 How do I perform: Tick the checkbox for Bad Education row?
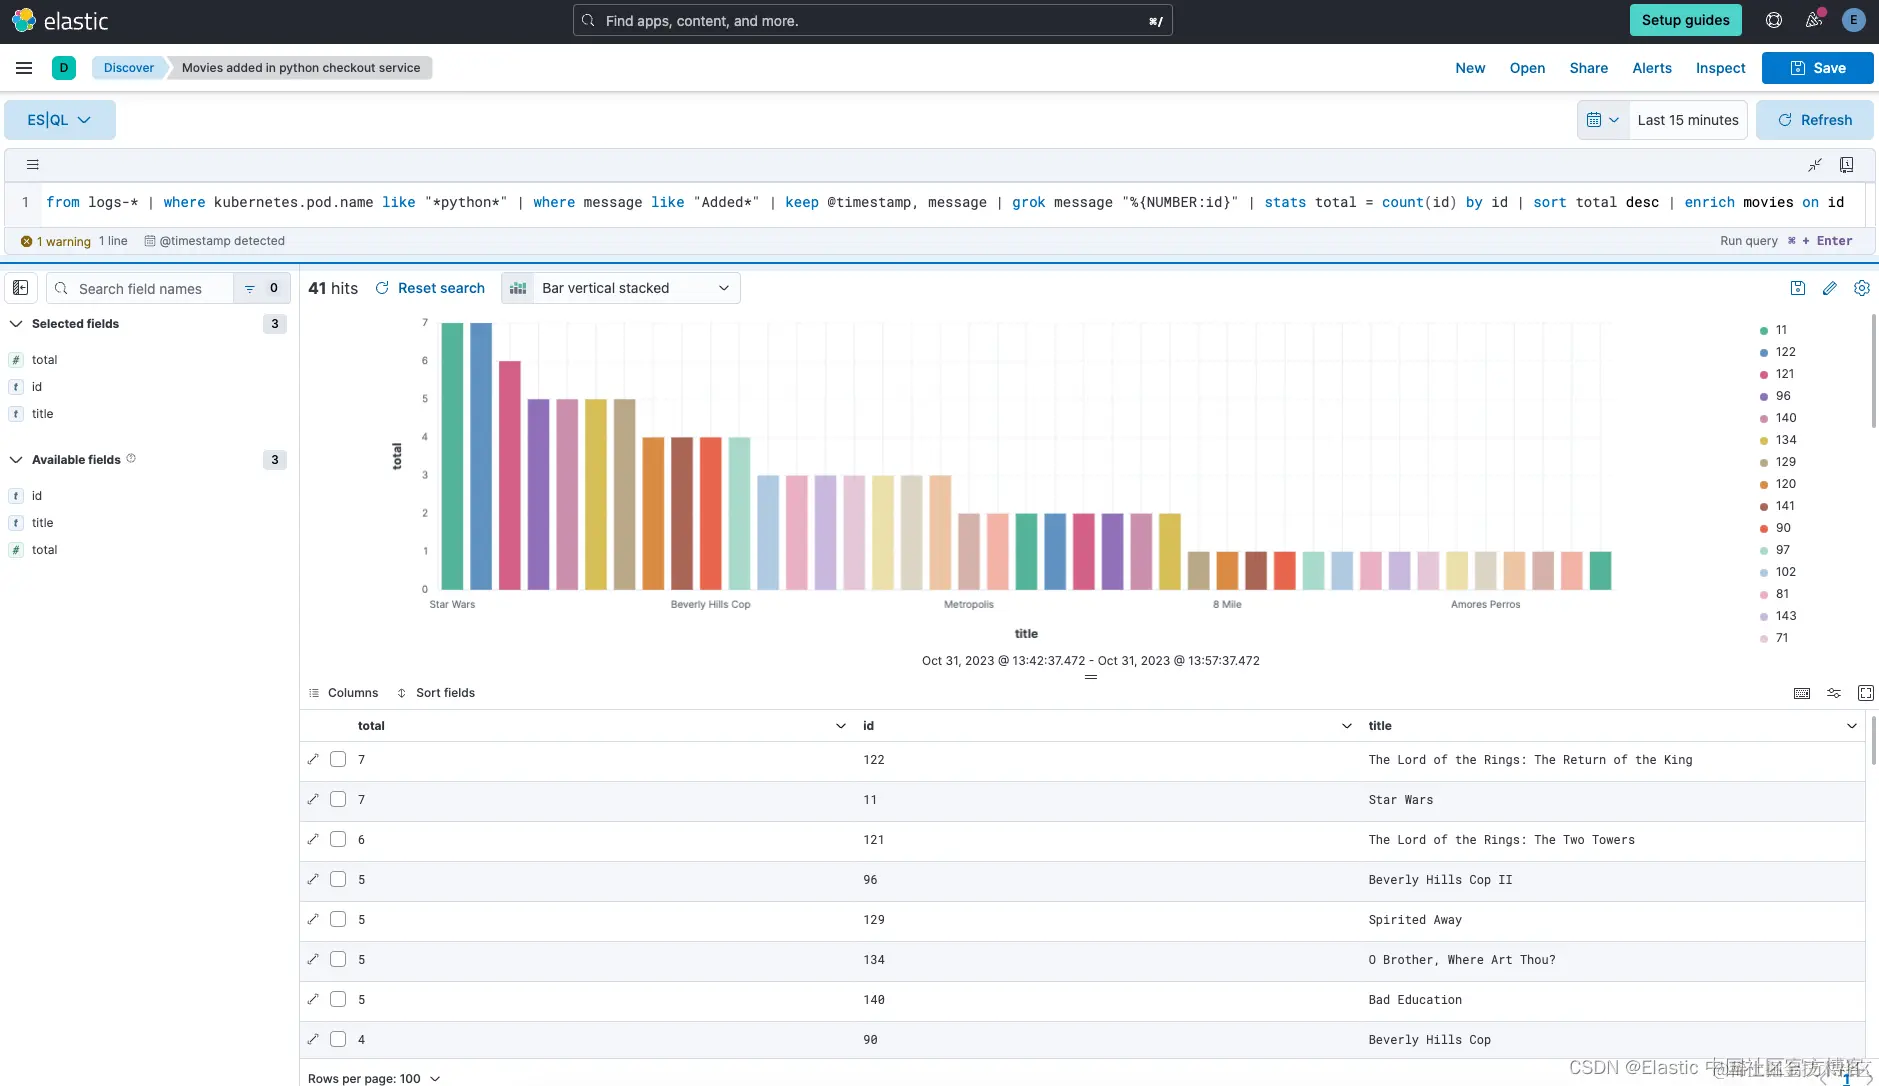pos(338,1000)
